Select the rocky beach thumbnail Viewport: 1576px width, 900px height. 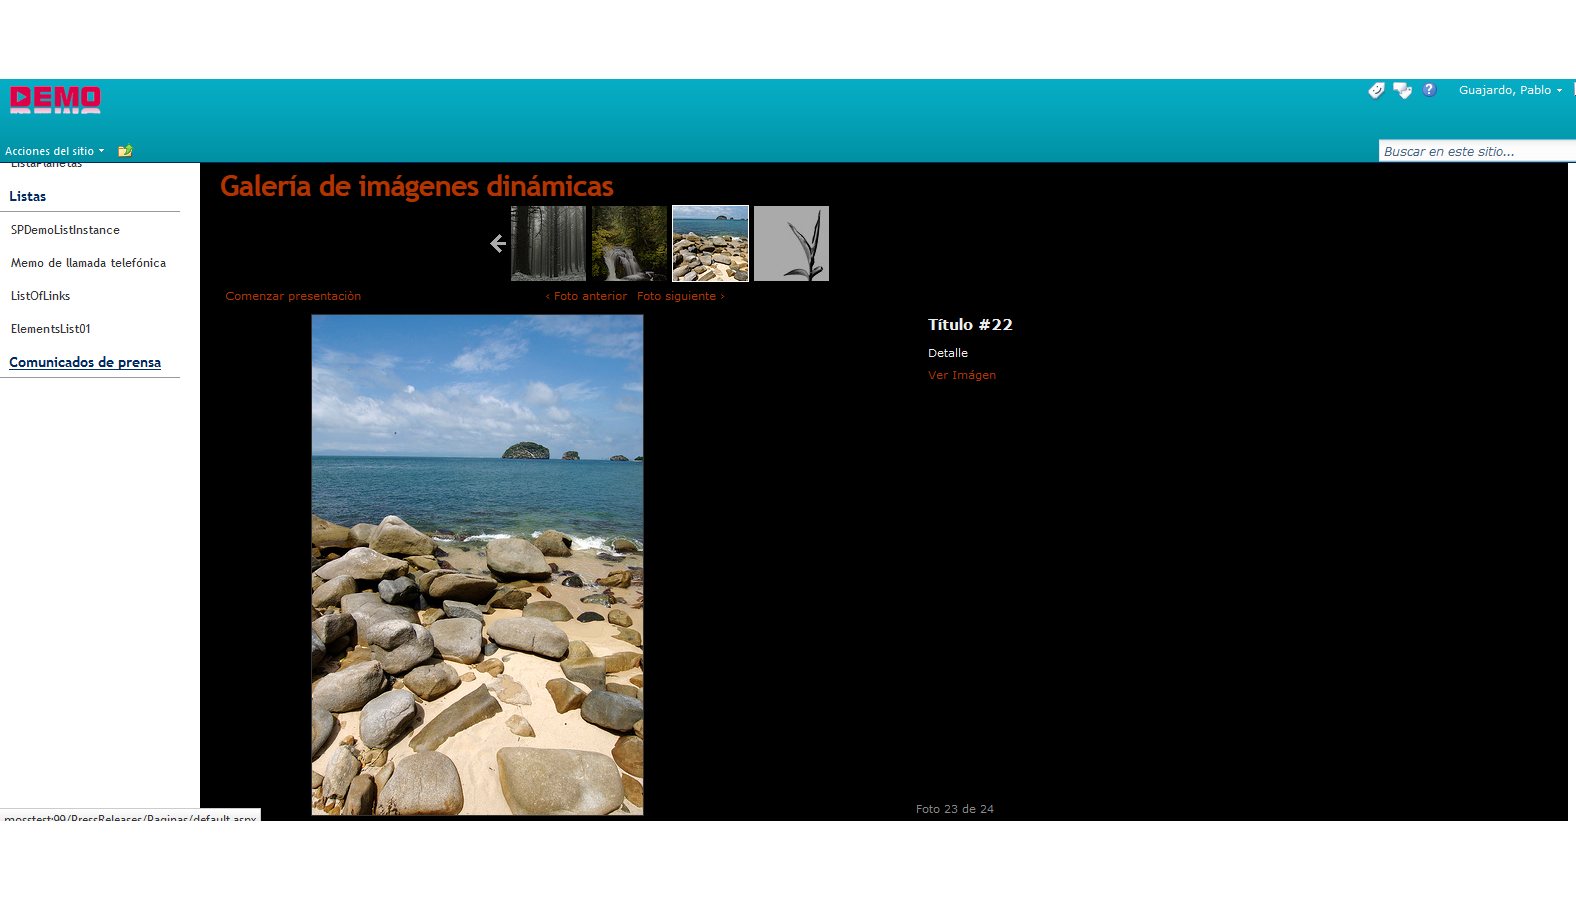(710, 243)
